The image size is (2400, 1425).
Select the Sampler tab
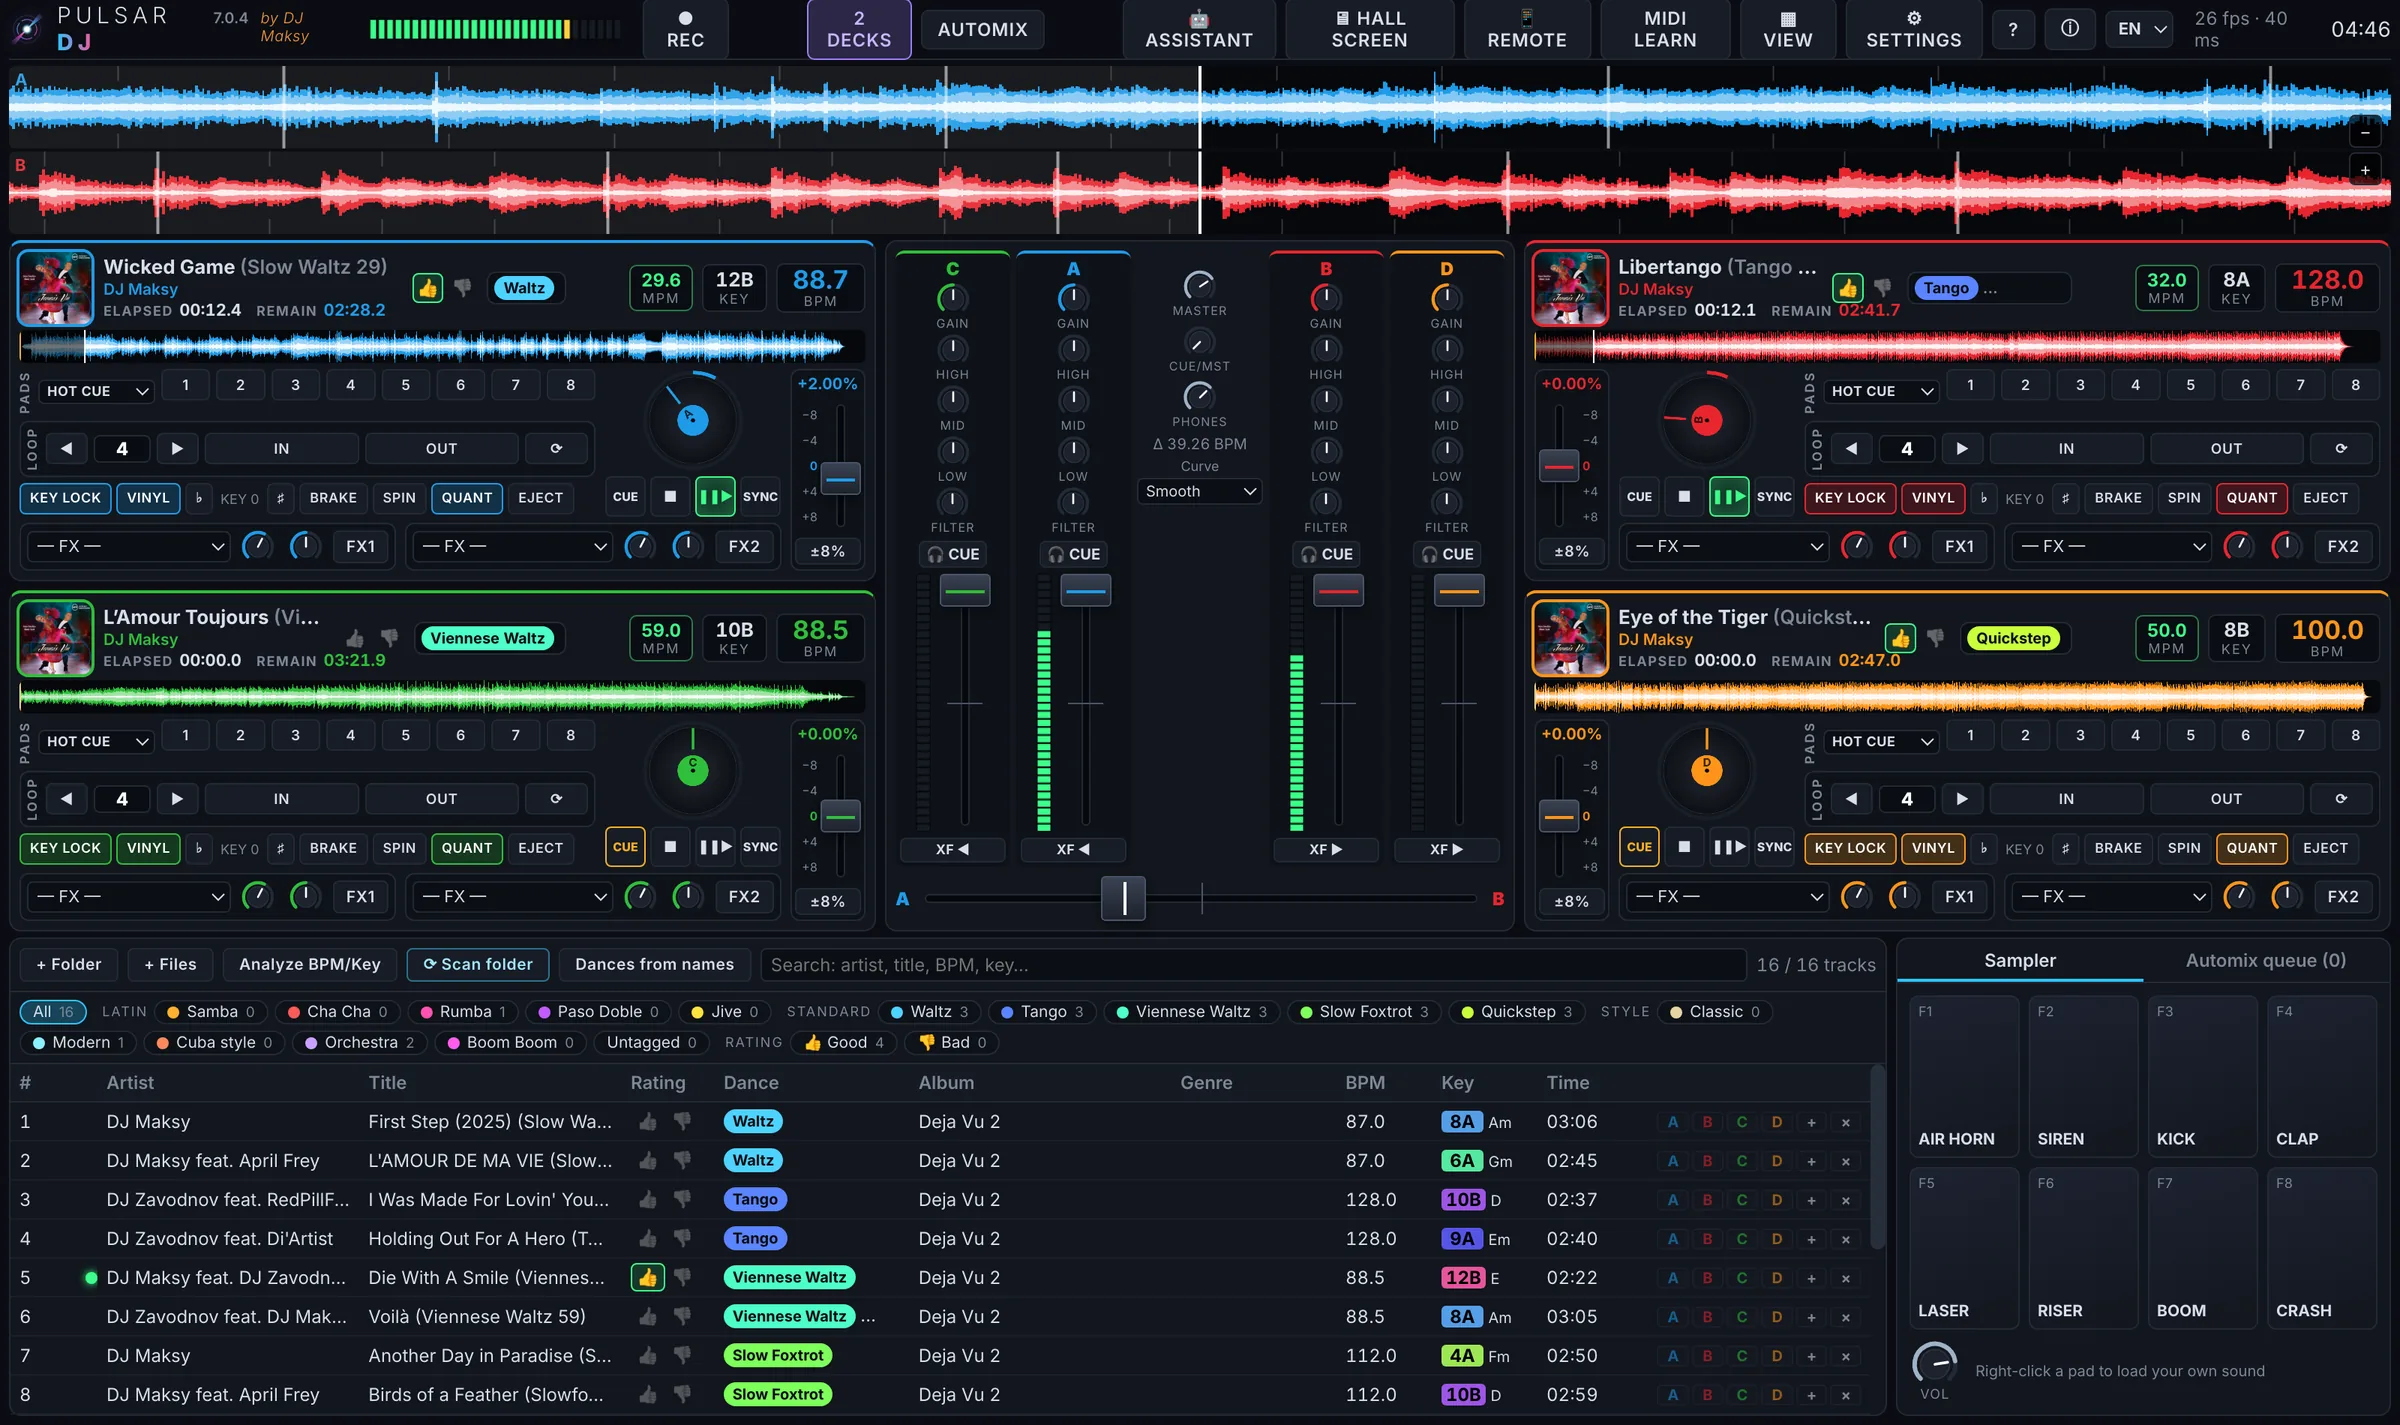pyautogui.click(x=2020, y=960)
